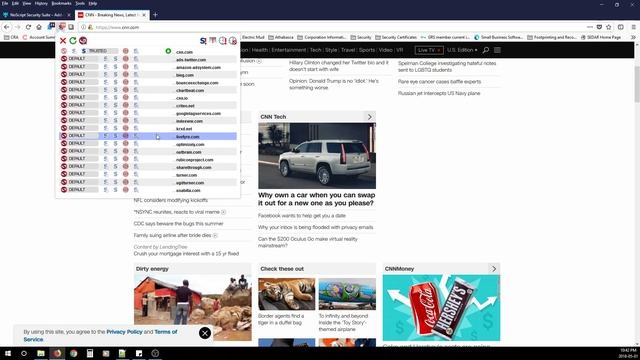Open the tiger in duffel bag thumbnail

(x=287, y=294)
